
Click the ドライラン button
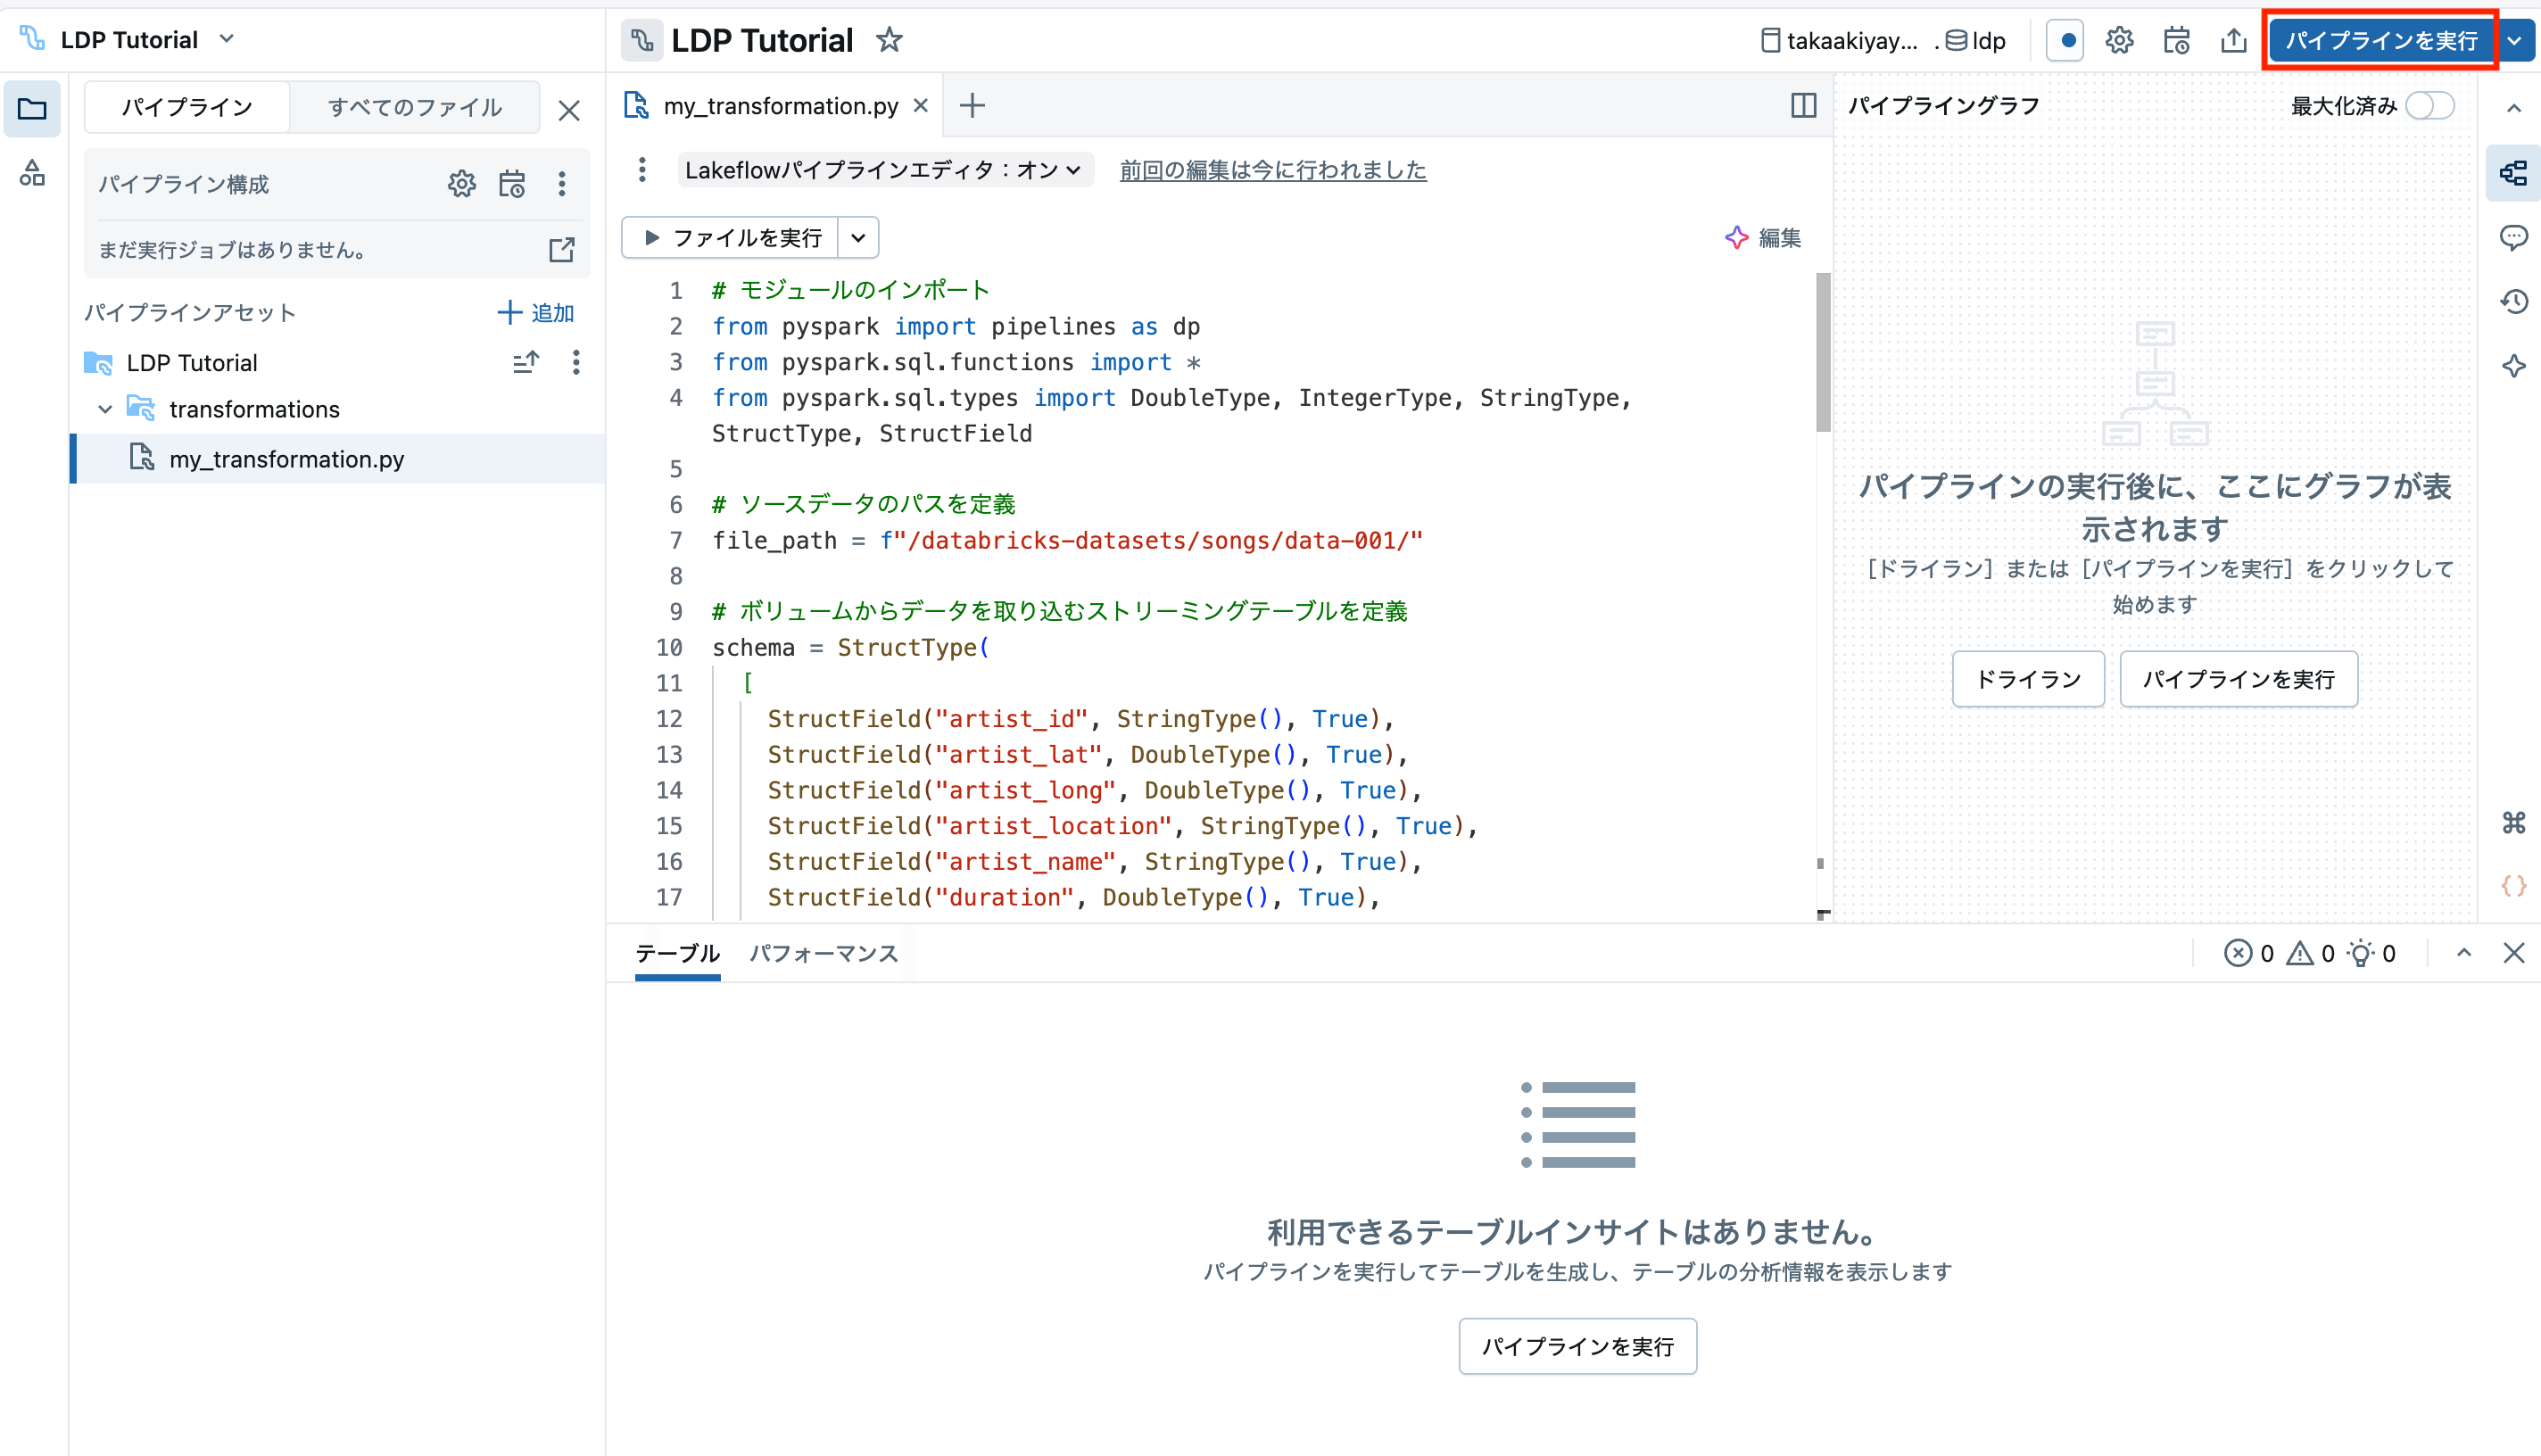tap(2027, 679)
